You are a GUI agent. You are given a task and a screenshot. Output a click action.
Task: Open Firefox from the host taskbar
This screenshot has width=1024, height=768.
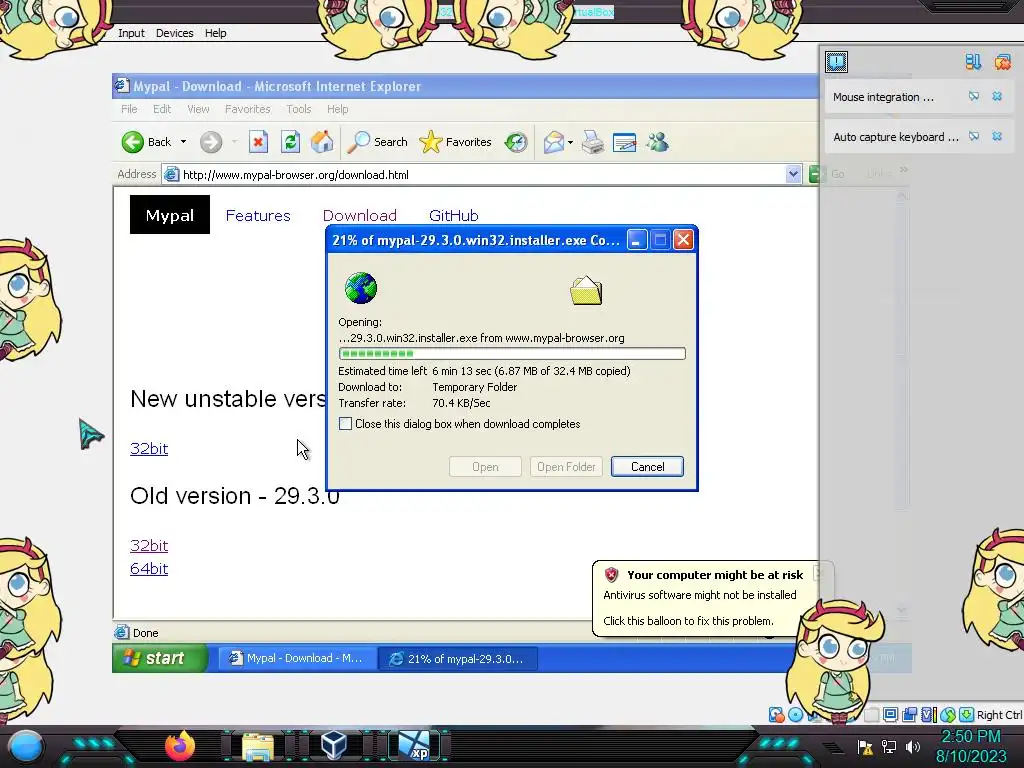pos(180,745)
